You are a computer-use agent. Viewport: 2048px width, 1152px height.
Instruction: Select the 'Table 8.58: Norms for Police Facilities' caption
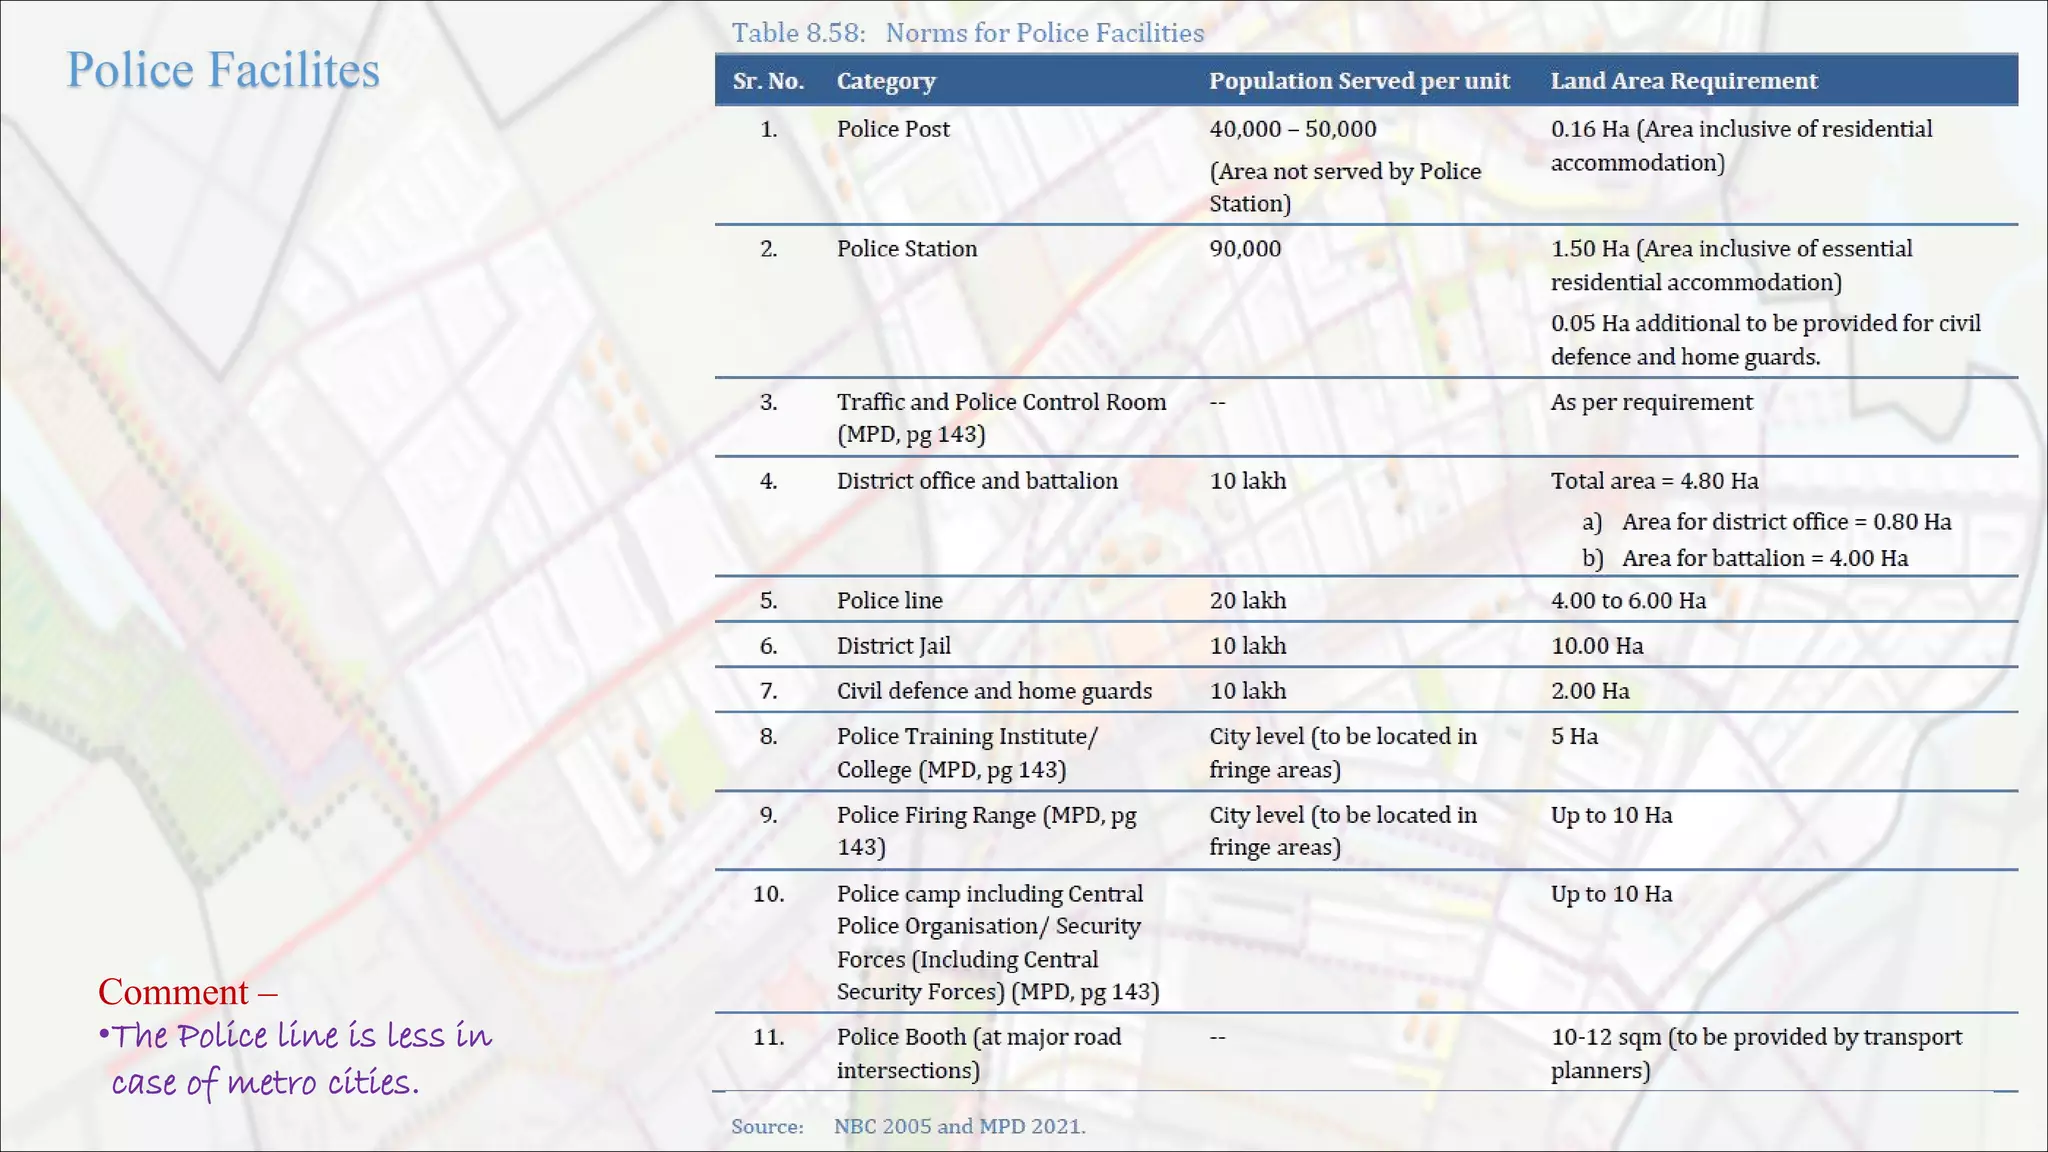click(x=968, y=33)
